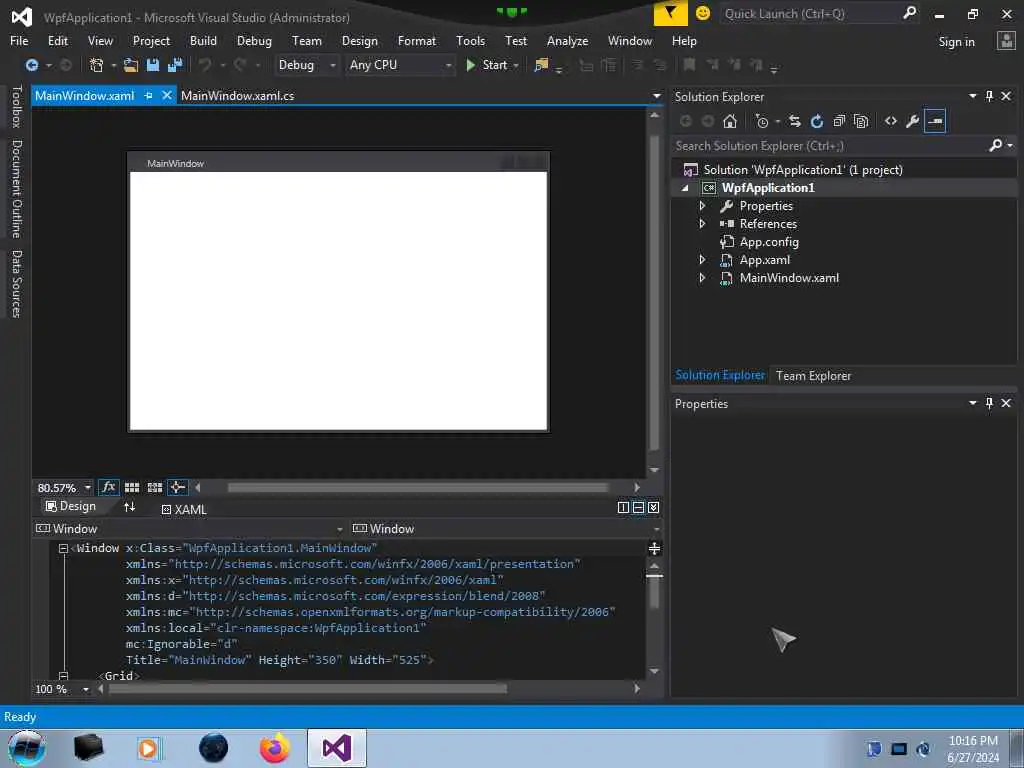Click the View Code icon in Solution Explorer

click(x=891, y=121)
